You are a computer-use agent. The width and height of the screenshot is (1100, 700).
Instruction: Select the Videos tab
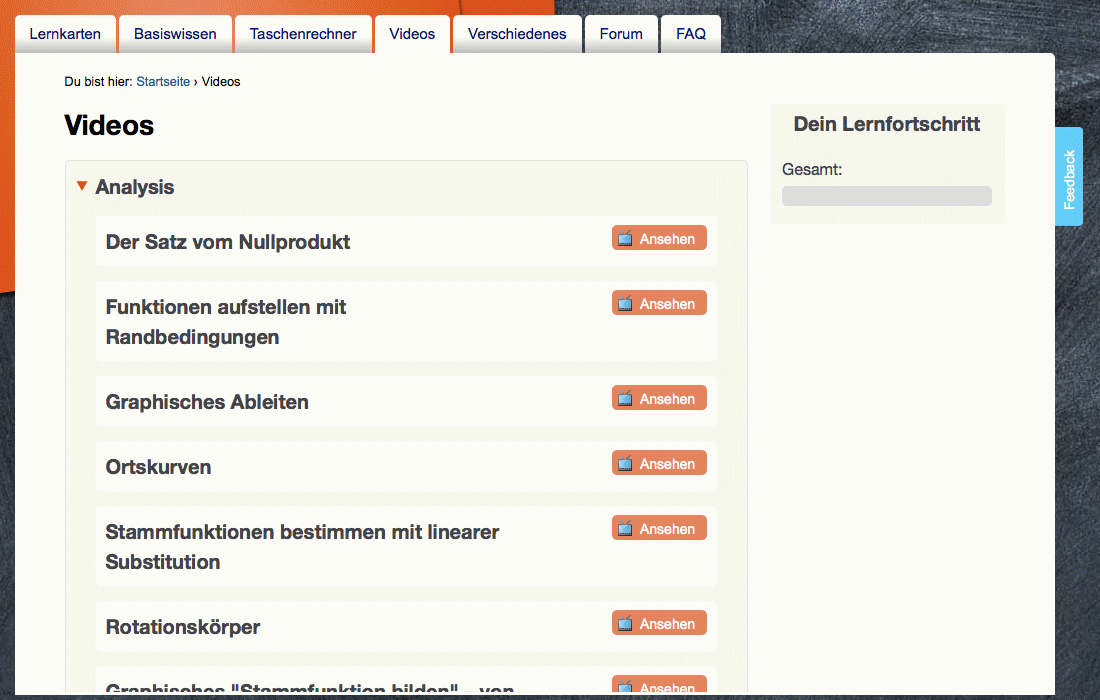click(x=412, y=34)
